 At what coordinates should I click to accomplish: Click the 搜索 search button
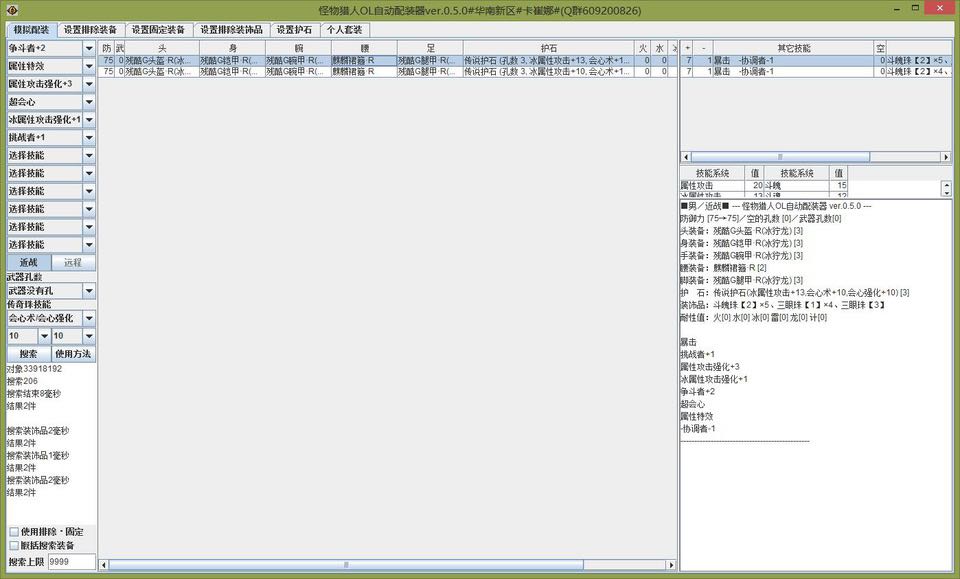coord(29,354)
